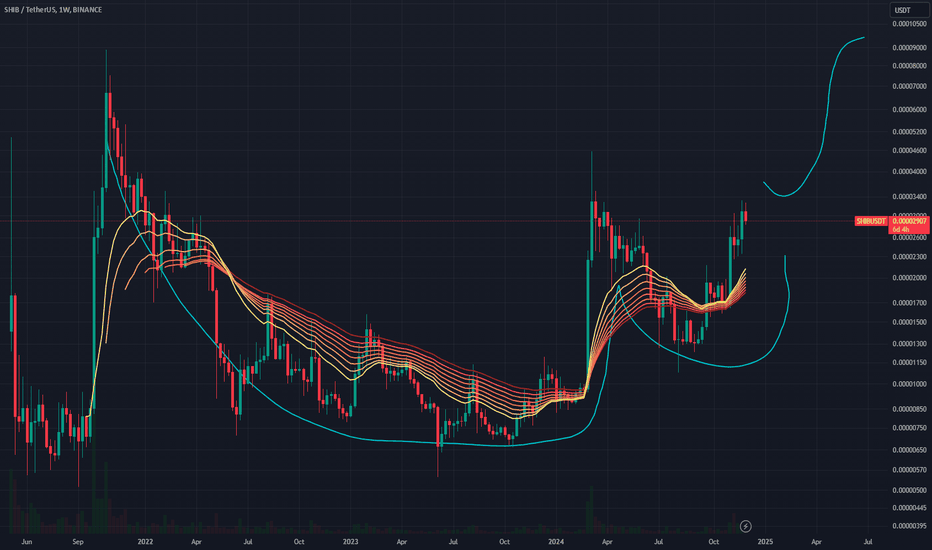Screen dimensions: 932x550
Task: Click the current price label 0.00002907
Action: coord(909,221)
